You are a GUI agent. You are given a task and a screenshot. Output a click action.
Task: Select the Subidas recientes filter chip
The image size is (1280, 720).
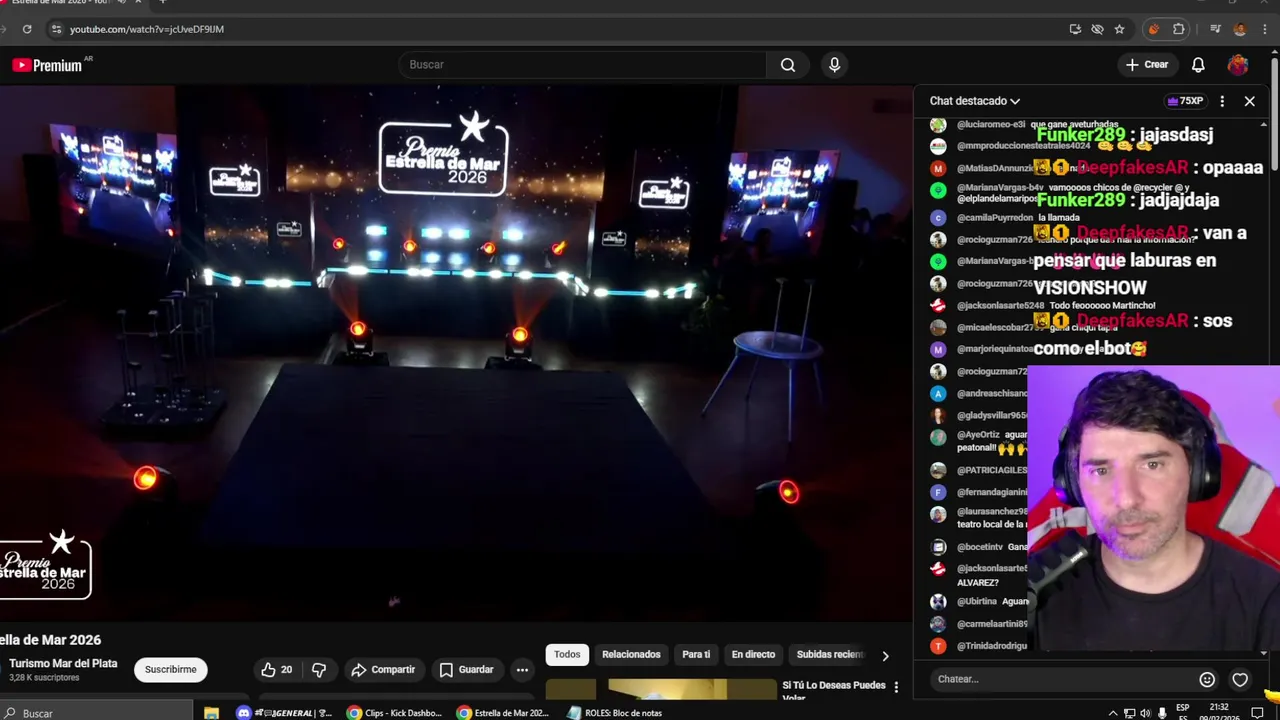[829, 655]
